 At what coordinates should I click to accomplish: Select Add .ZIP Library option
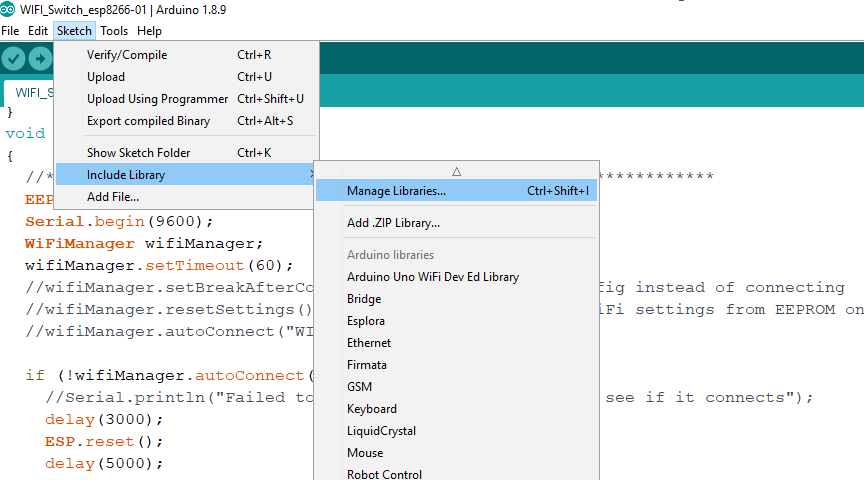pyautogui.click(x=393, y=223)
